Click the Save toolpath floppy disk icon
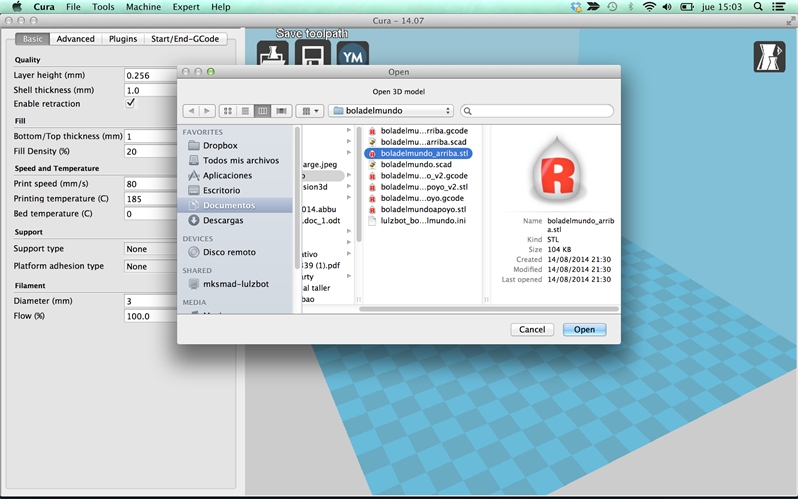 click(312, 57)
